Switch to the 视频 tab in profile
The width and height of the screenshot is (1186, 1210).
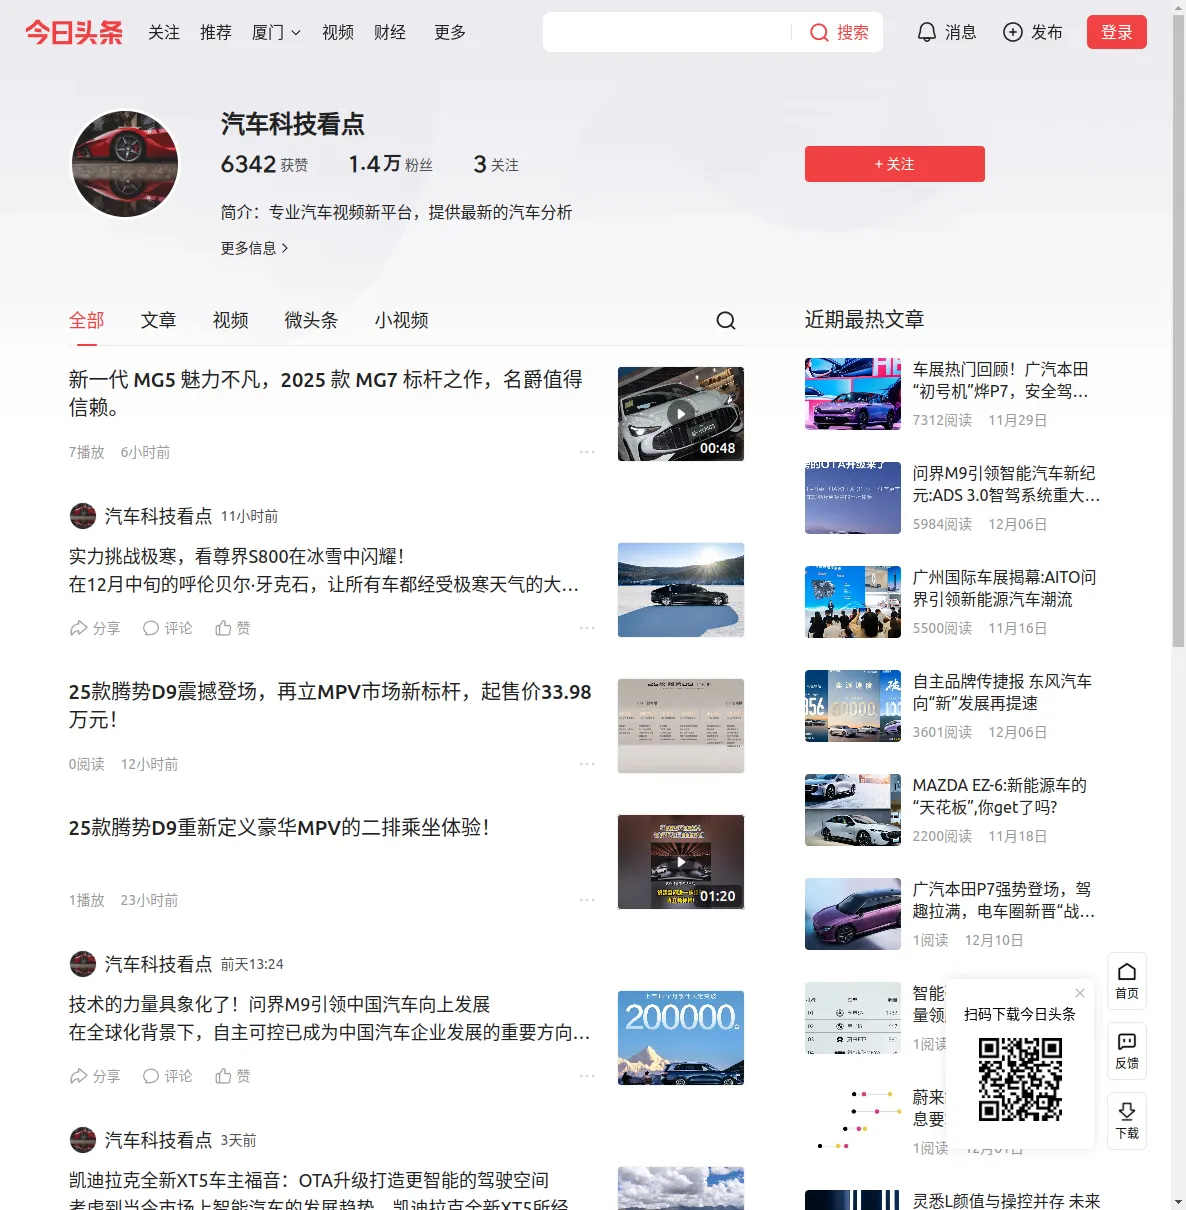point(231,320)
